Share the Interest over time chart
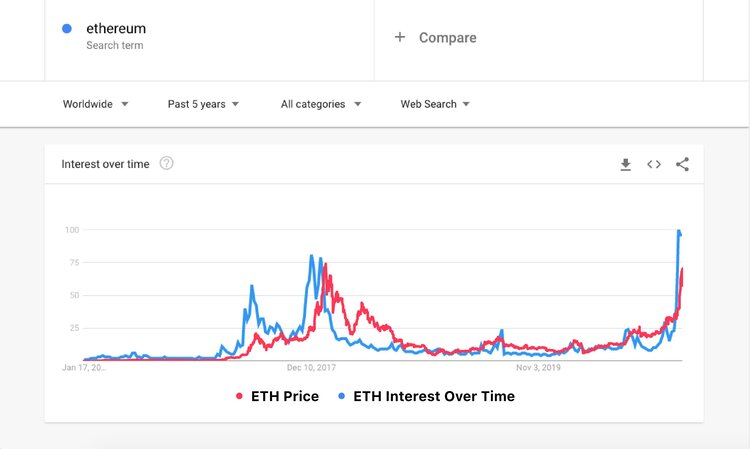750x449 pixels. tap(682, 164)
